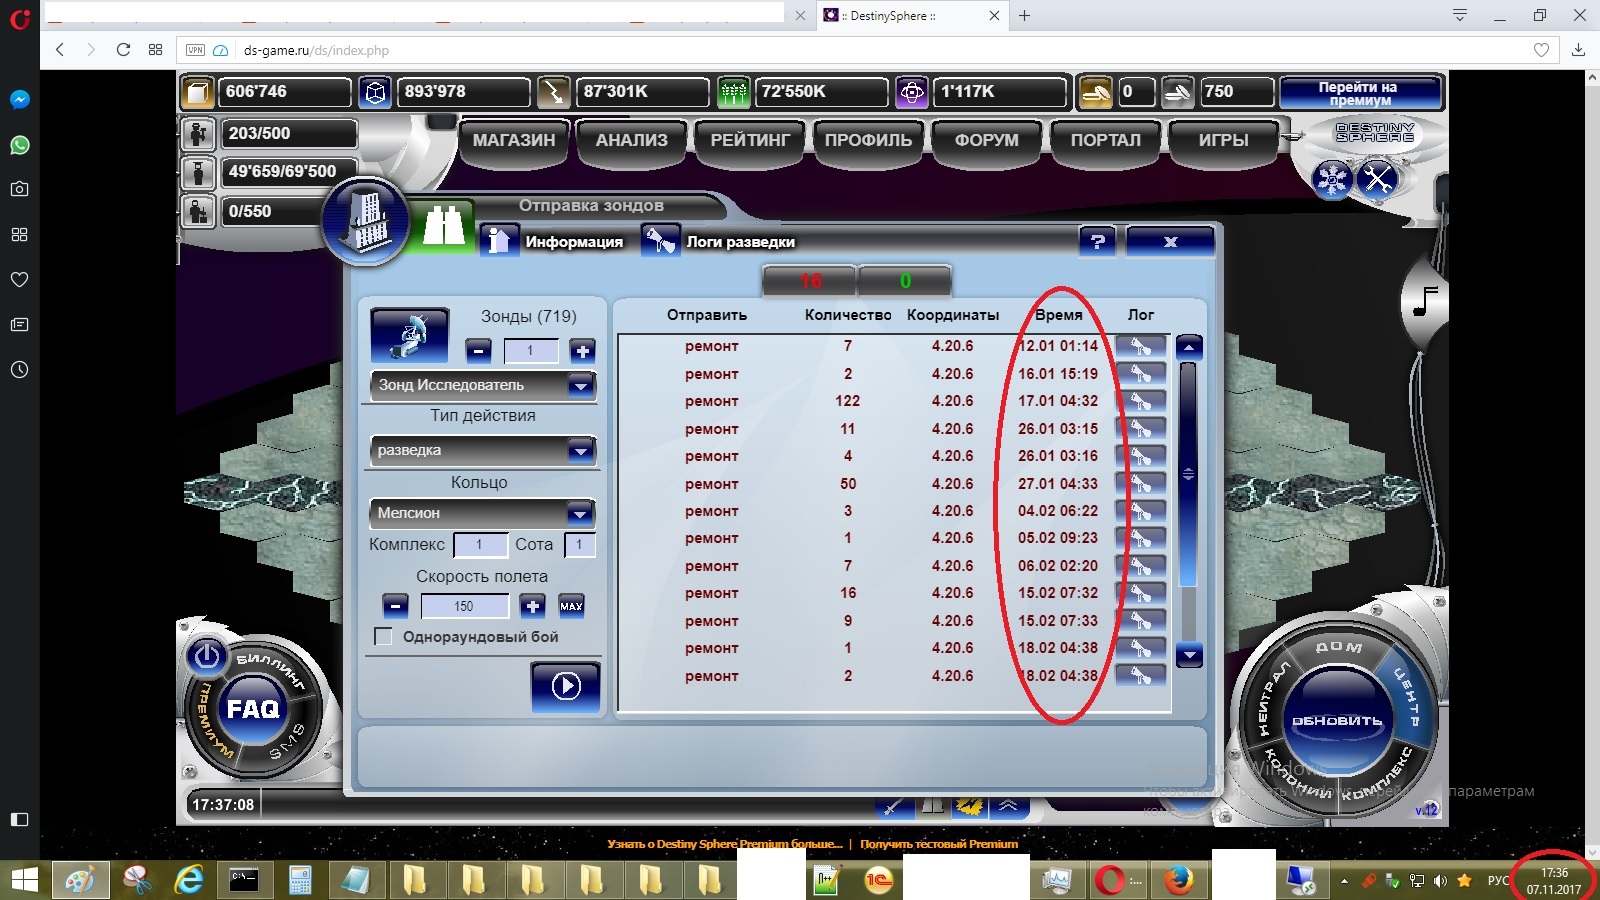1600x900 pixels.
Task: Click the Комплекс number input field
Action: (x=479, y=545)
